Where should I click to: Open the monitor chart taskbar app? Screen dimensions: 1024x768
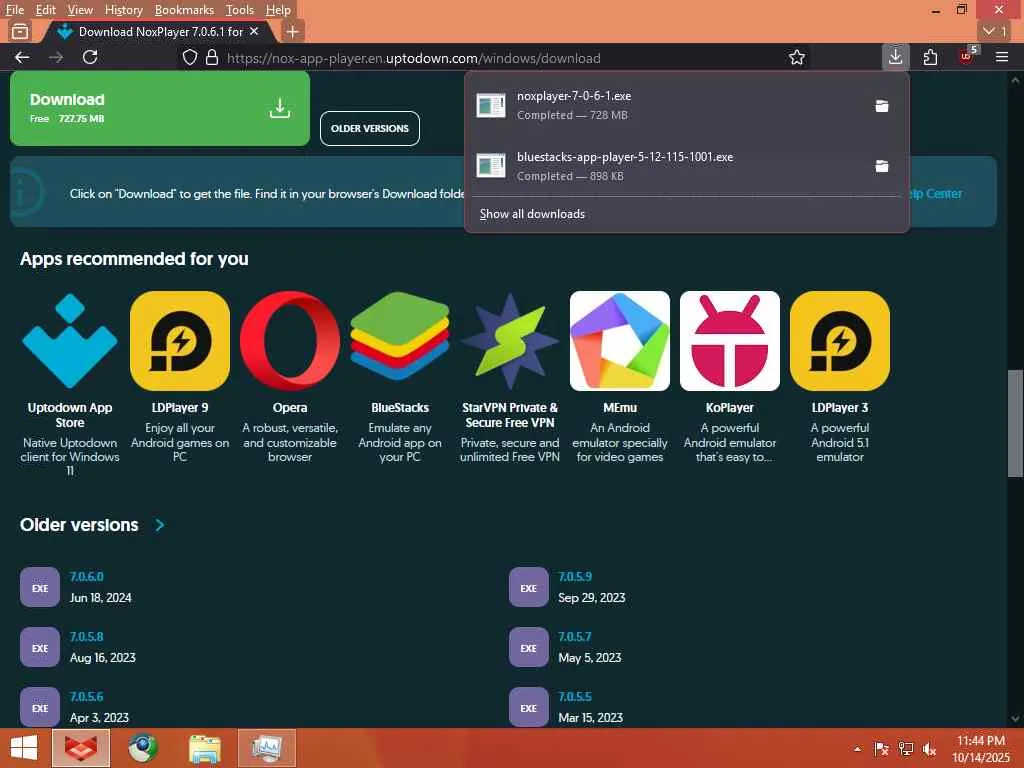[266, 748]
